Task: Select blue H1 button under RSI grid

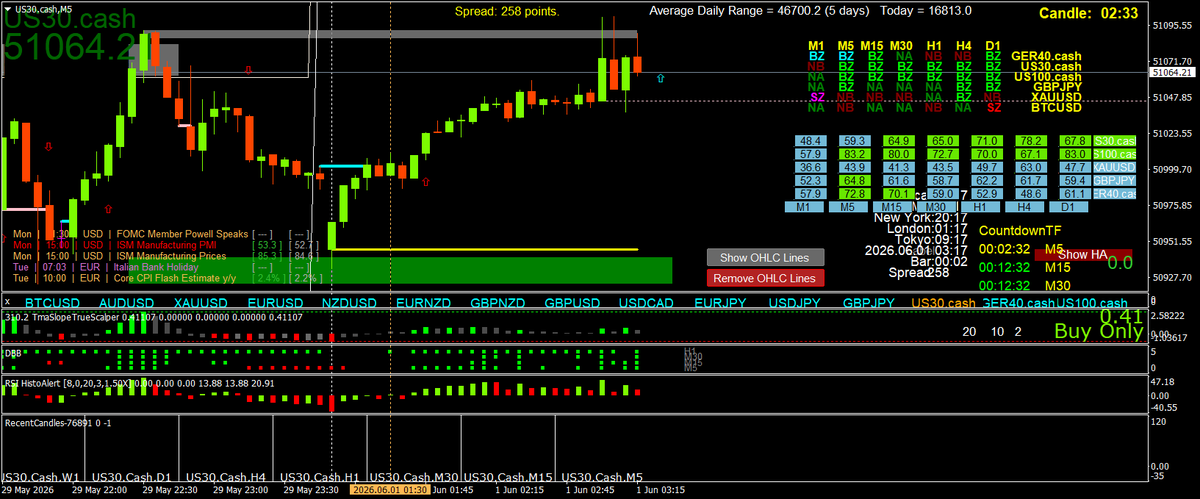Action: pyautogui.click(x=982, y=206)
